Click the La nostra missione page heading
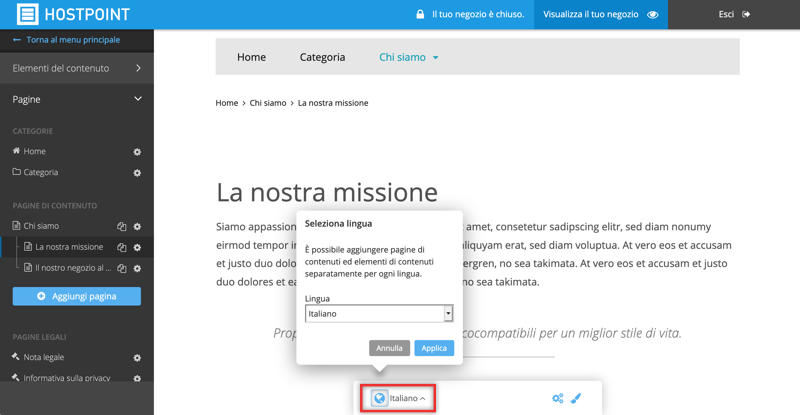 [x=327, y=192]
